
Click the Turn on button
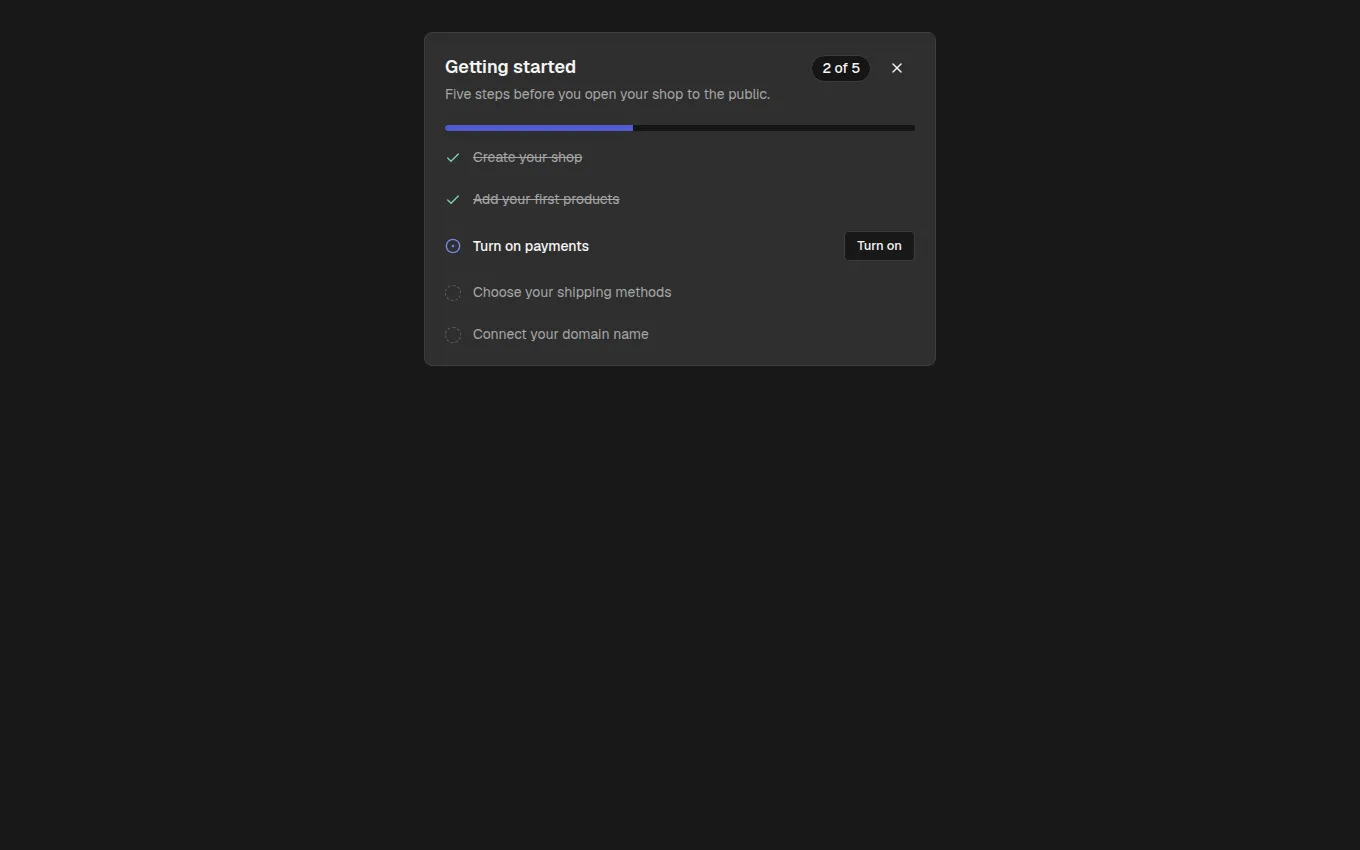coord(879,246)
